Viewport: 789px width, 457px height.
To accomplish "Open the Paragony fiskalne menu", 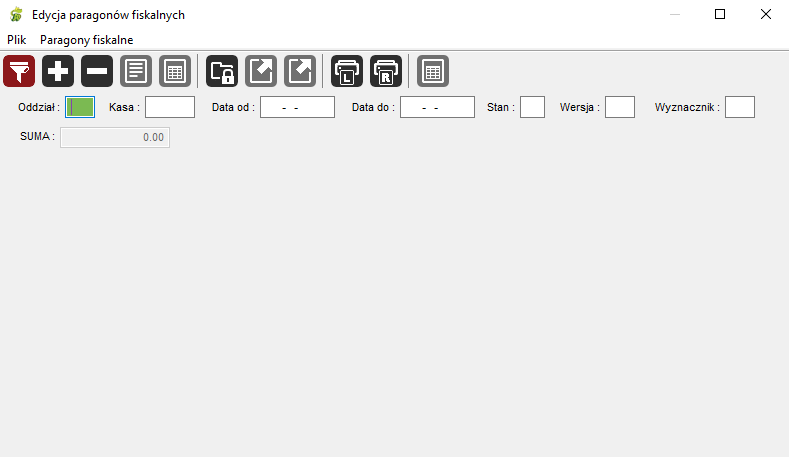I will 87,40.
